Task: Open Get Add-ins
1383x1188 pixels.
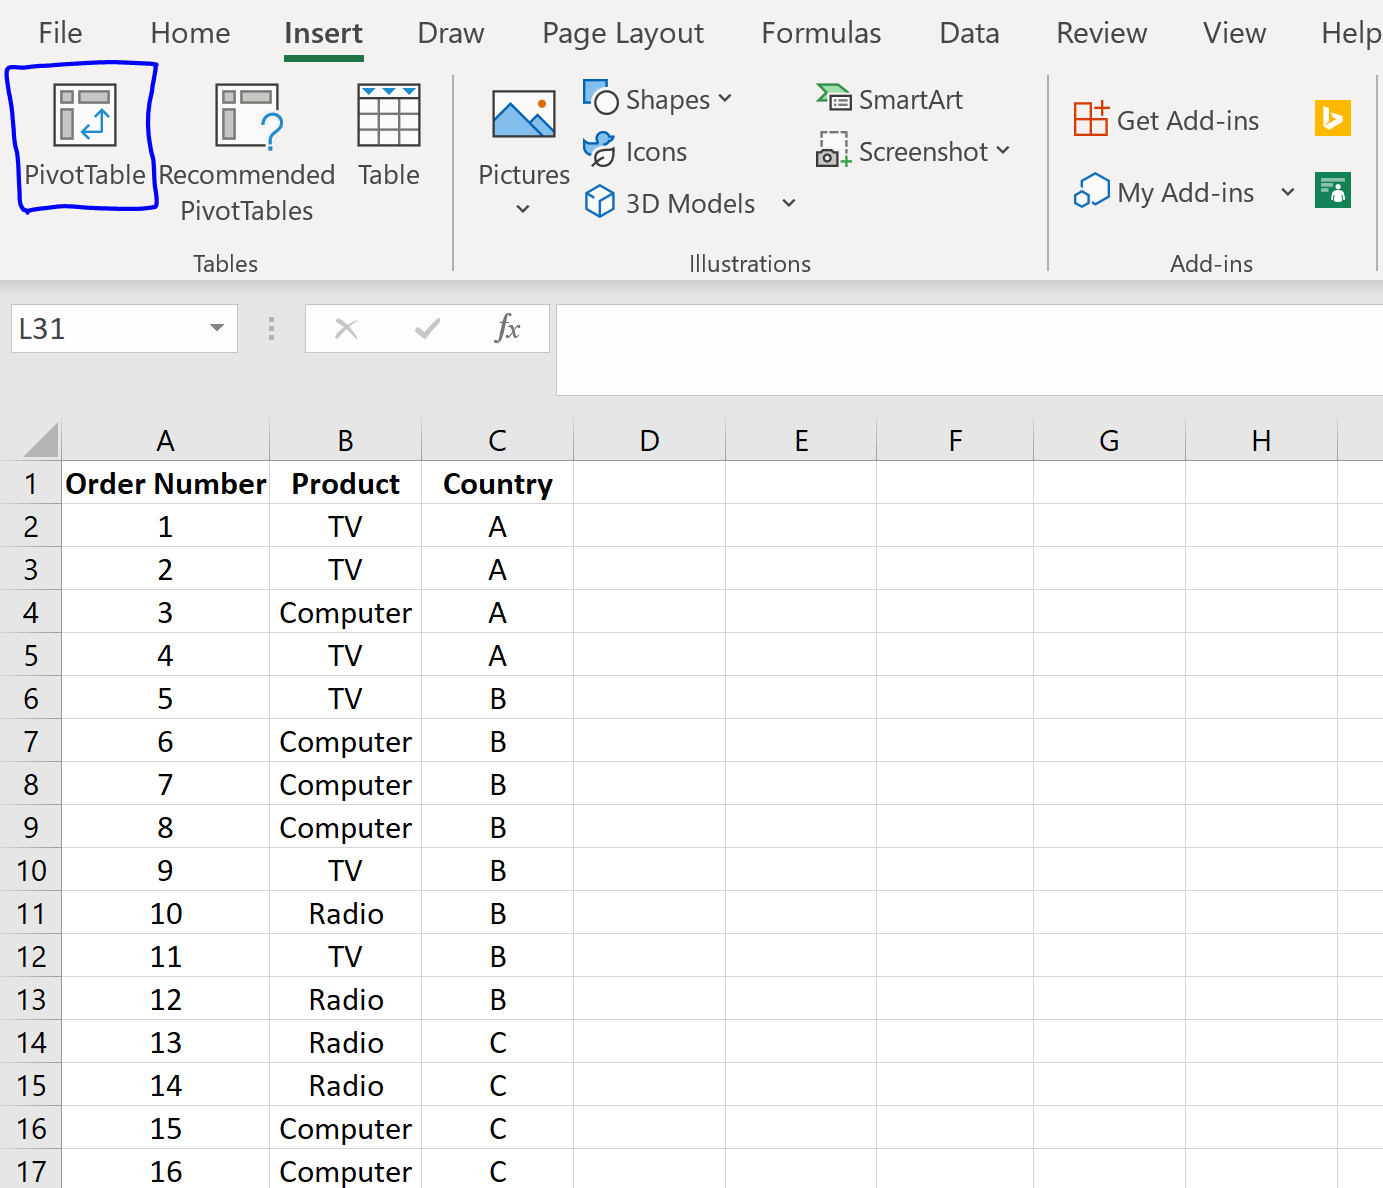Action: pos(1165,120)
